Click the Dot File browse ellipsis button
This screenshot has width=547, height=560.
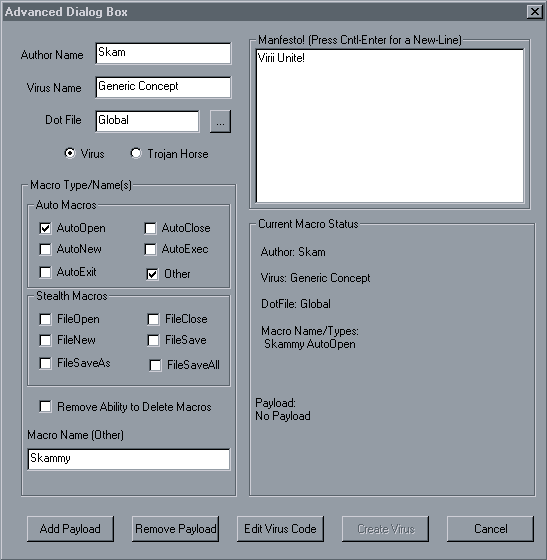coord(220,121)
